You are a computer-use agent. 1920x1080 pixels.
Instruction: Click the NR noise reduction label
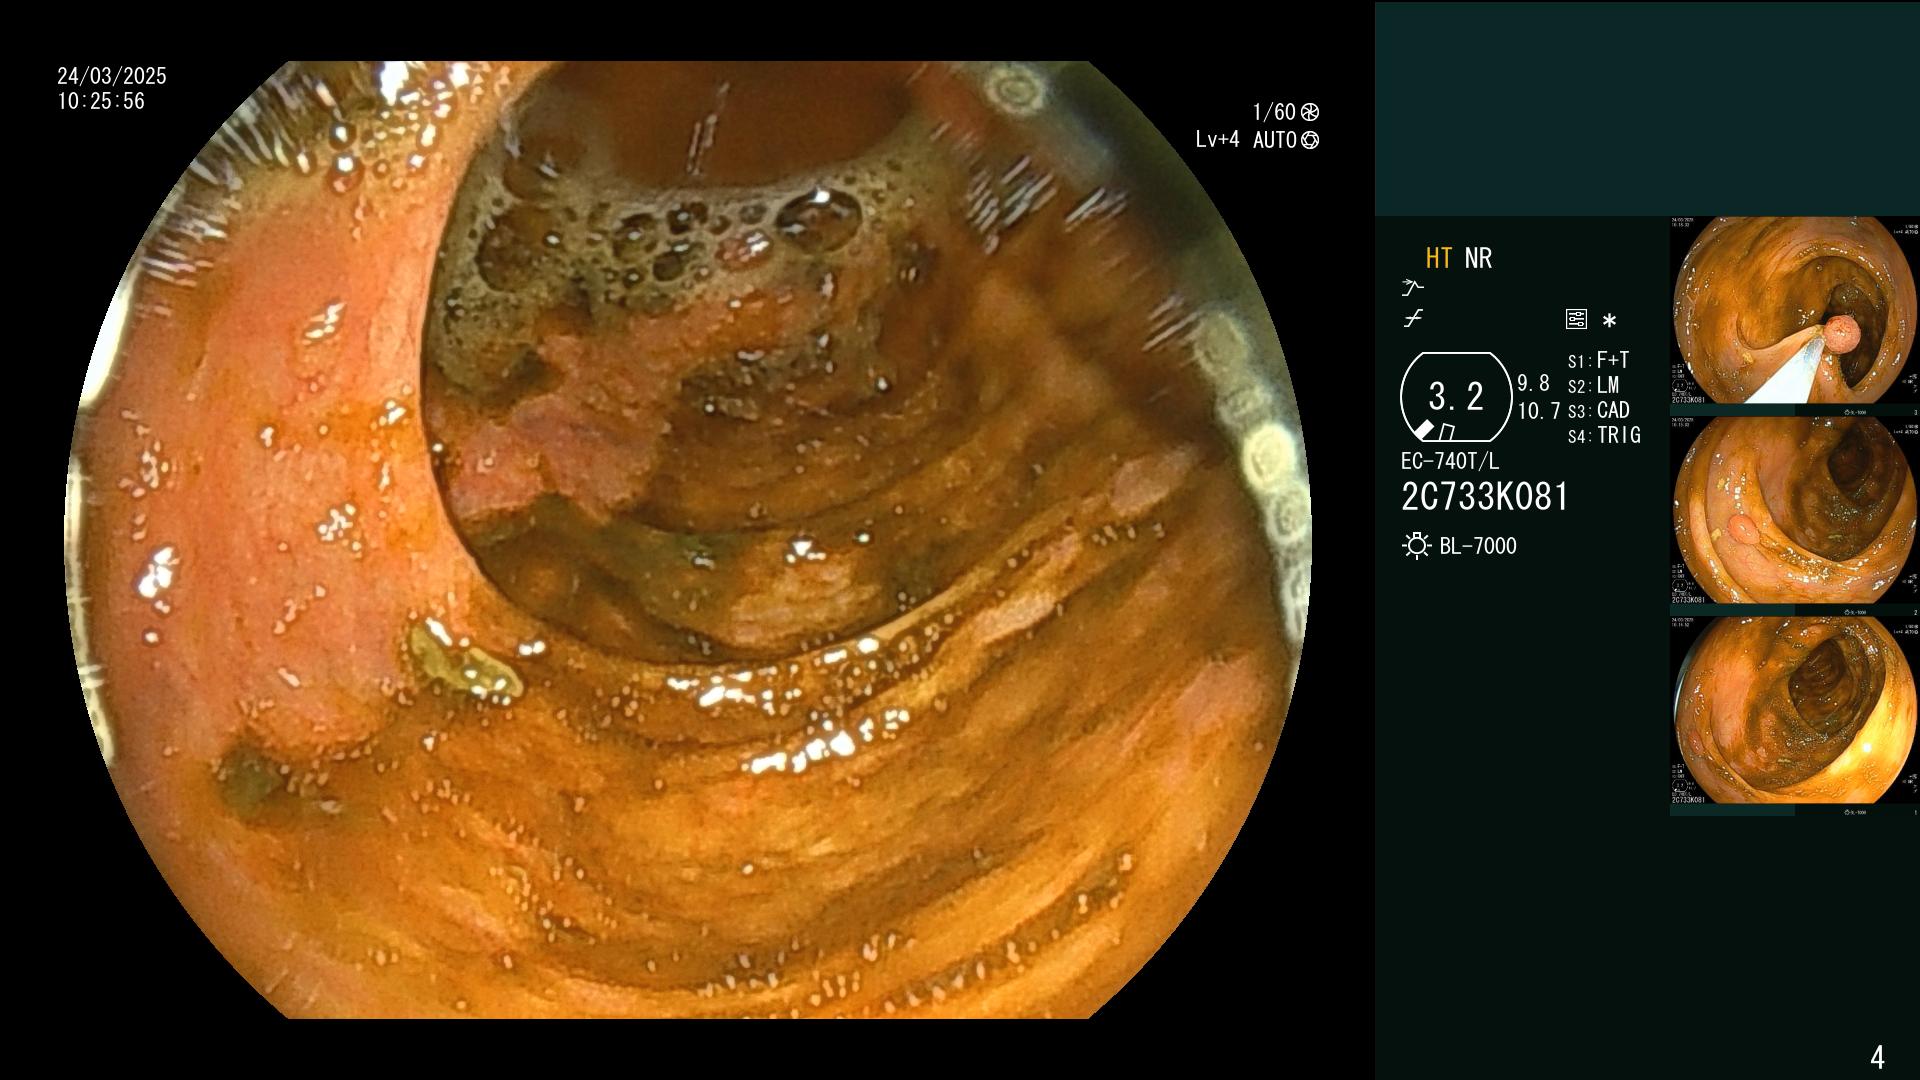1478,258
